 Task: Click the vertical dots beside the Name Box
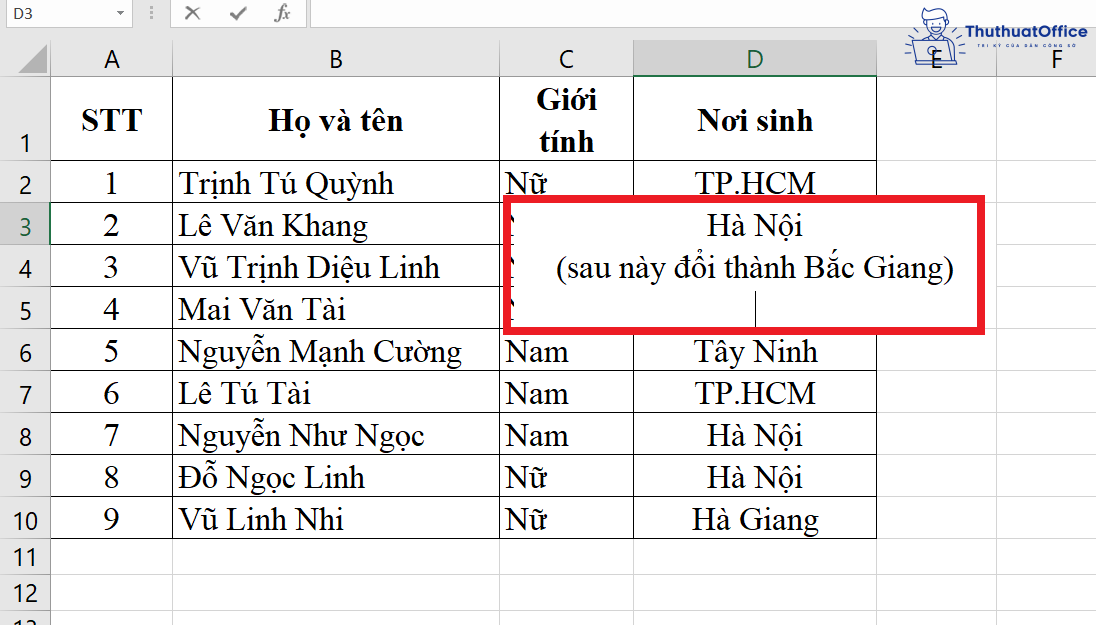pyautogui.click(x=151, y=14)
